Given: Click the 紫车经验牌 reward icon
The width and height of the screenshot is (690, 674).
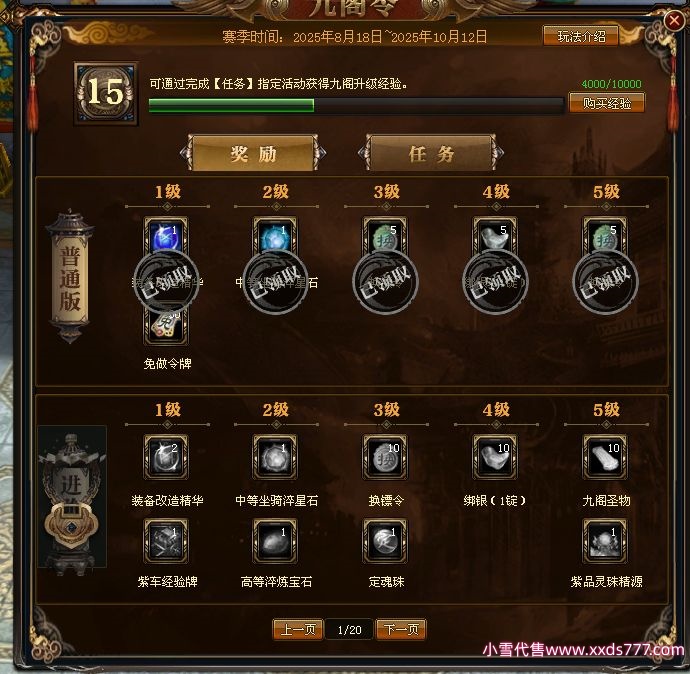Looking at the screenshot, I should 166,541.
